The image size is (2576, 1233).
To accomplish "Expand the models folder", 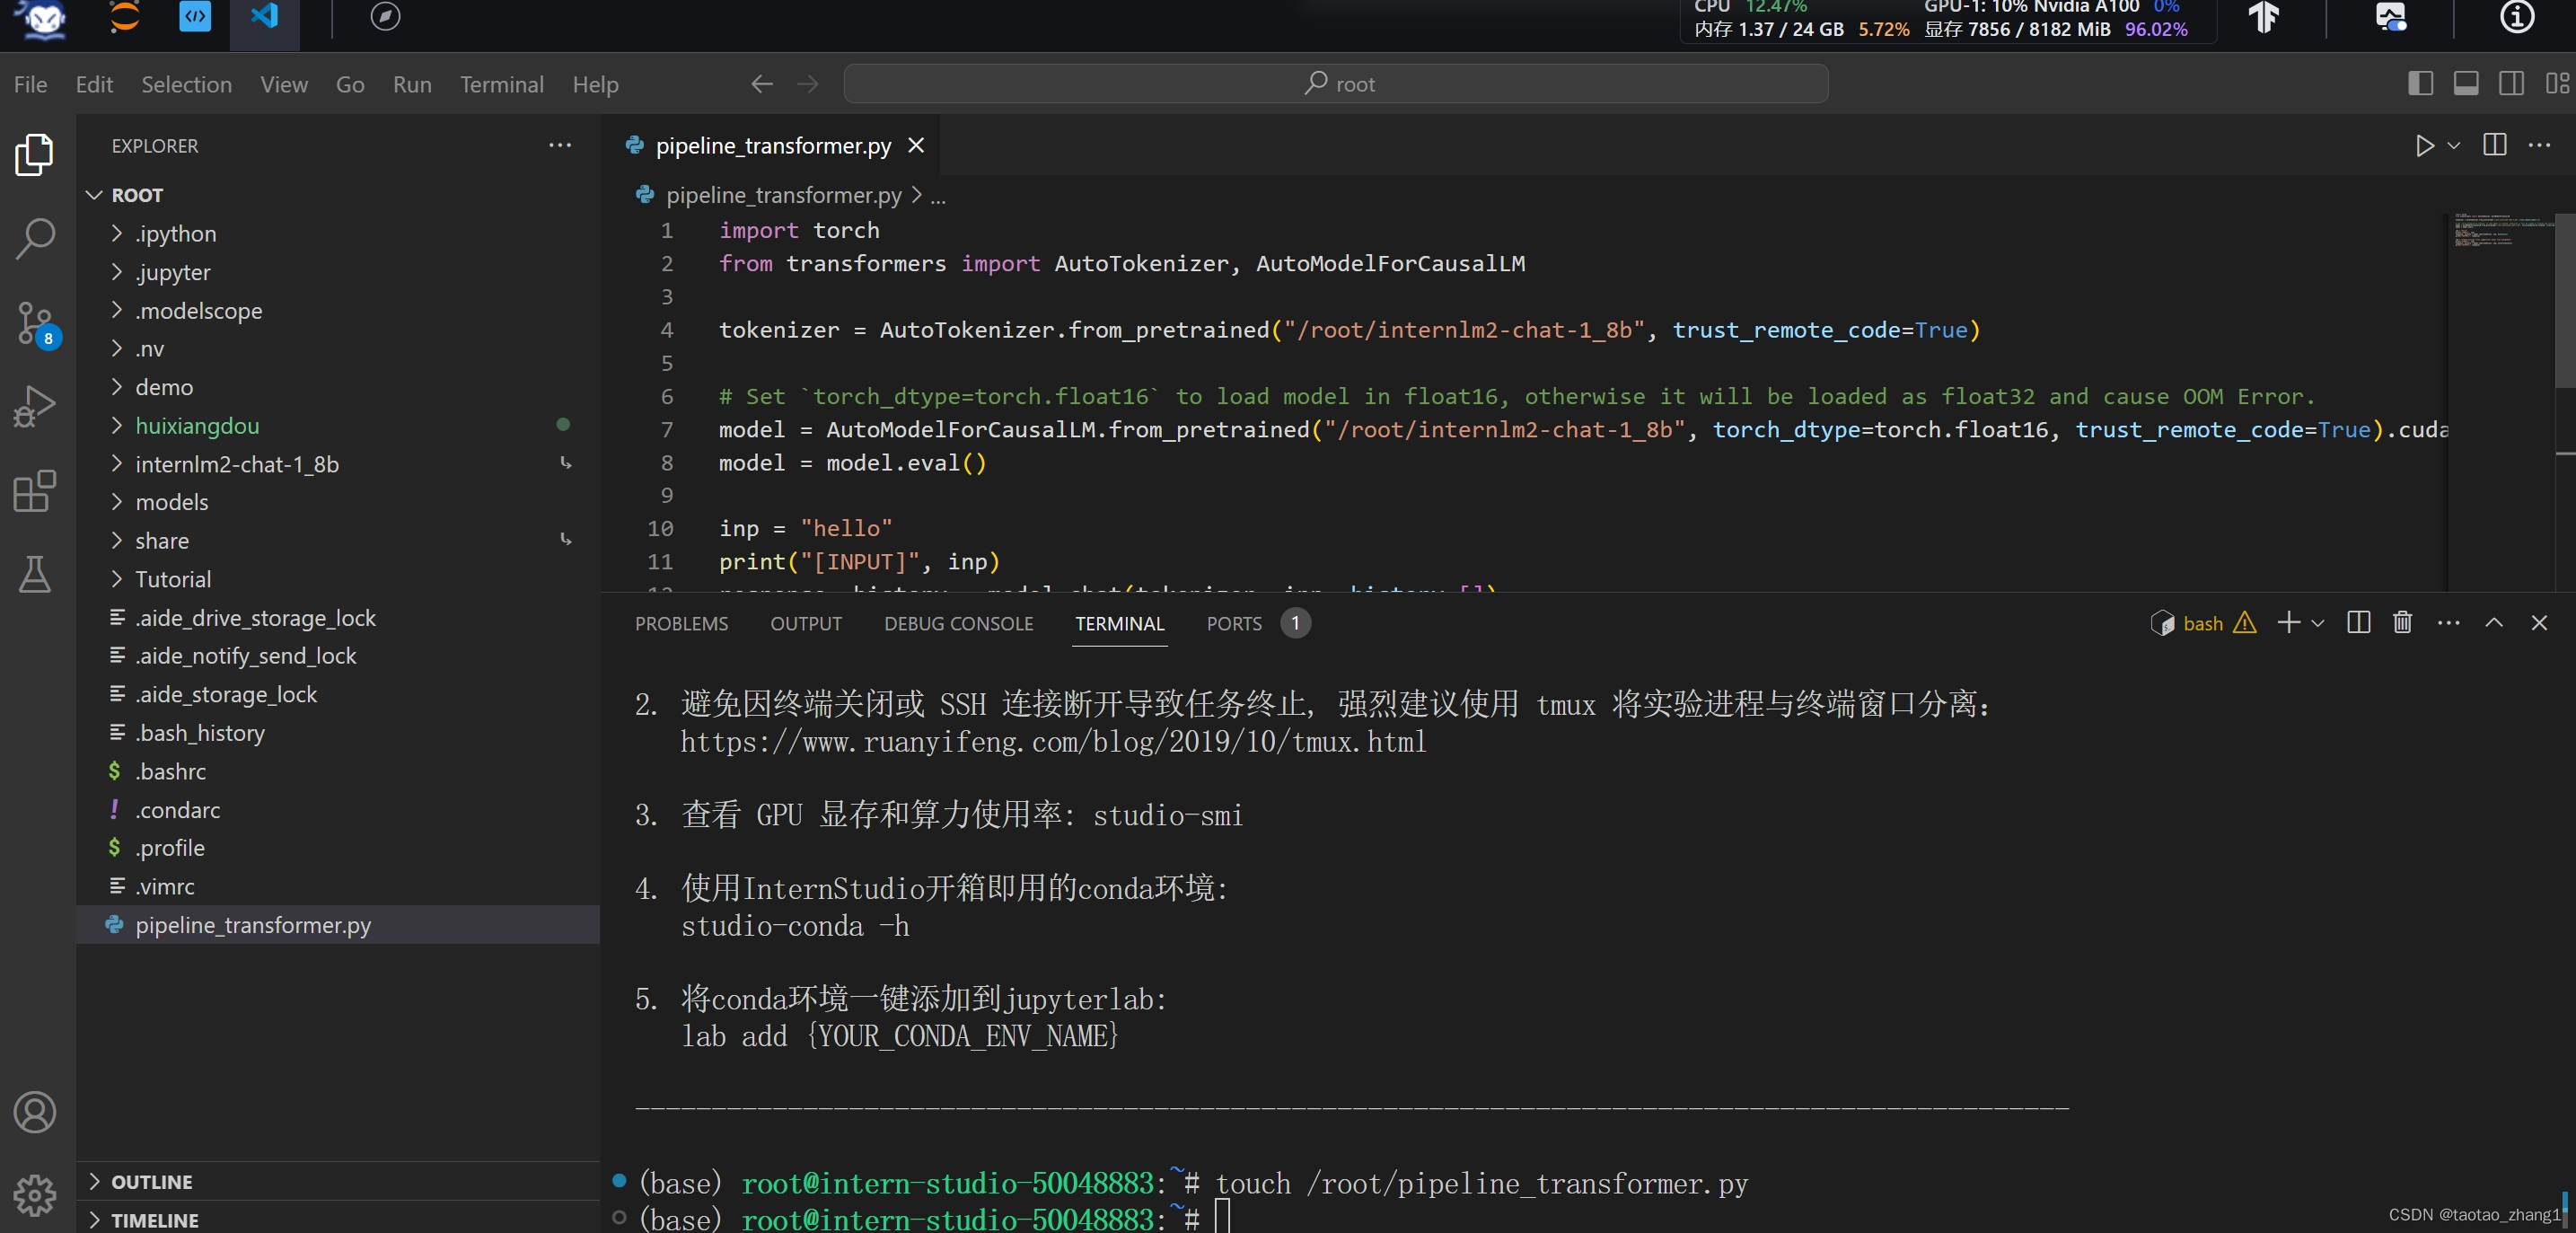I will (x=172, y=502).
